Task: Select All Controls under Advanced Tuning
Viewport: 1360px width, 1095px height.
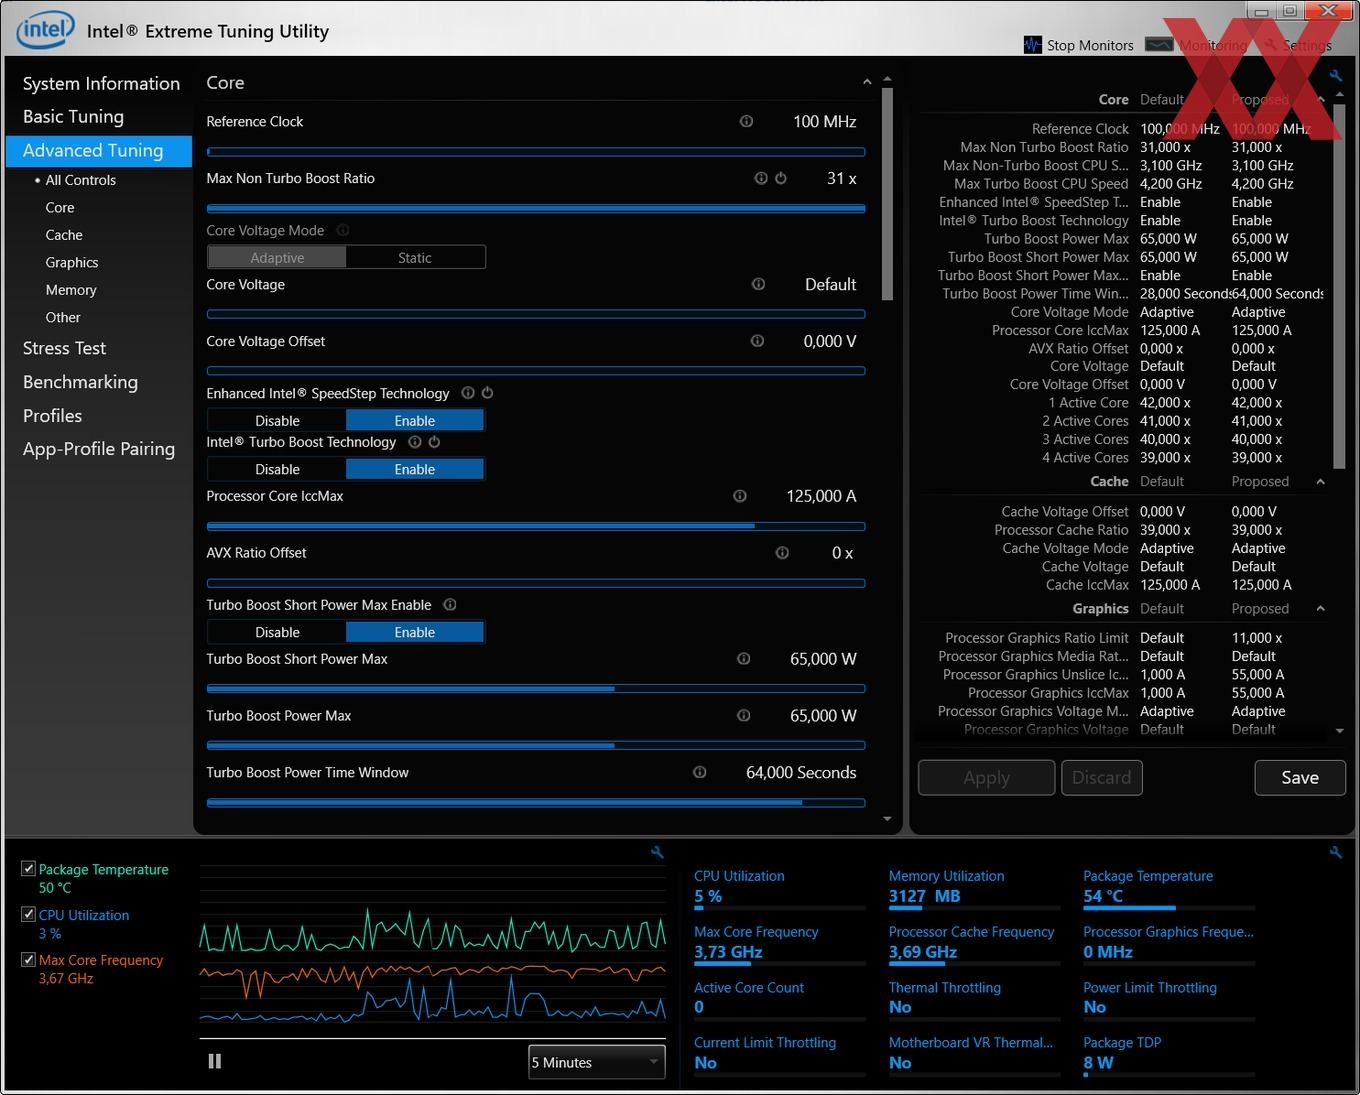Action: [80, 180]
